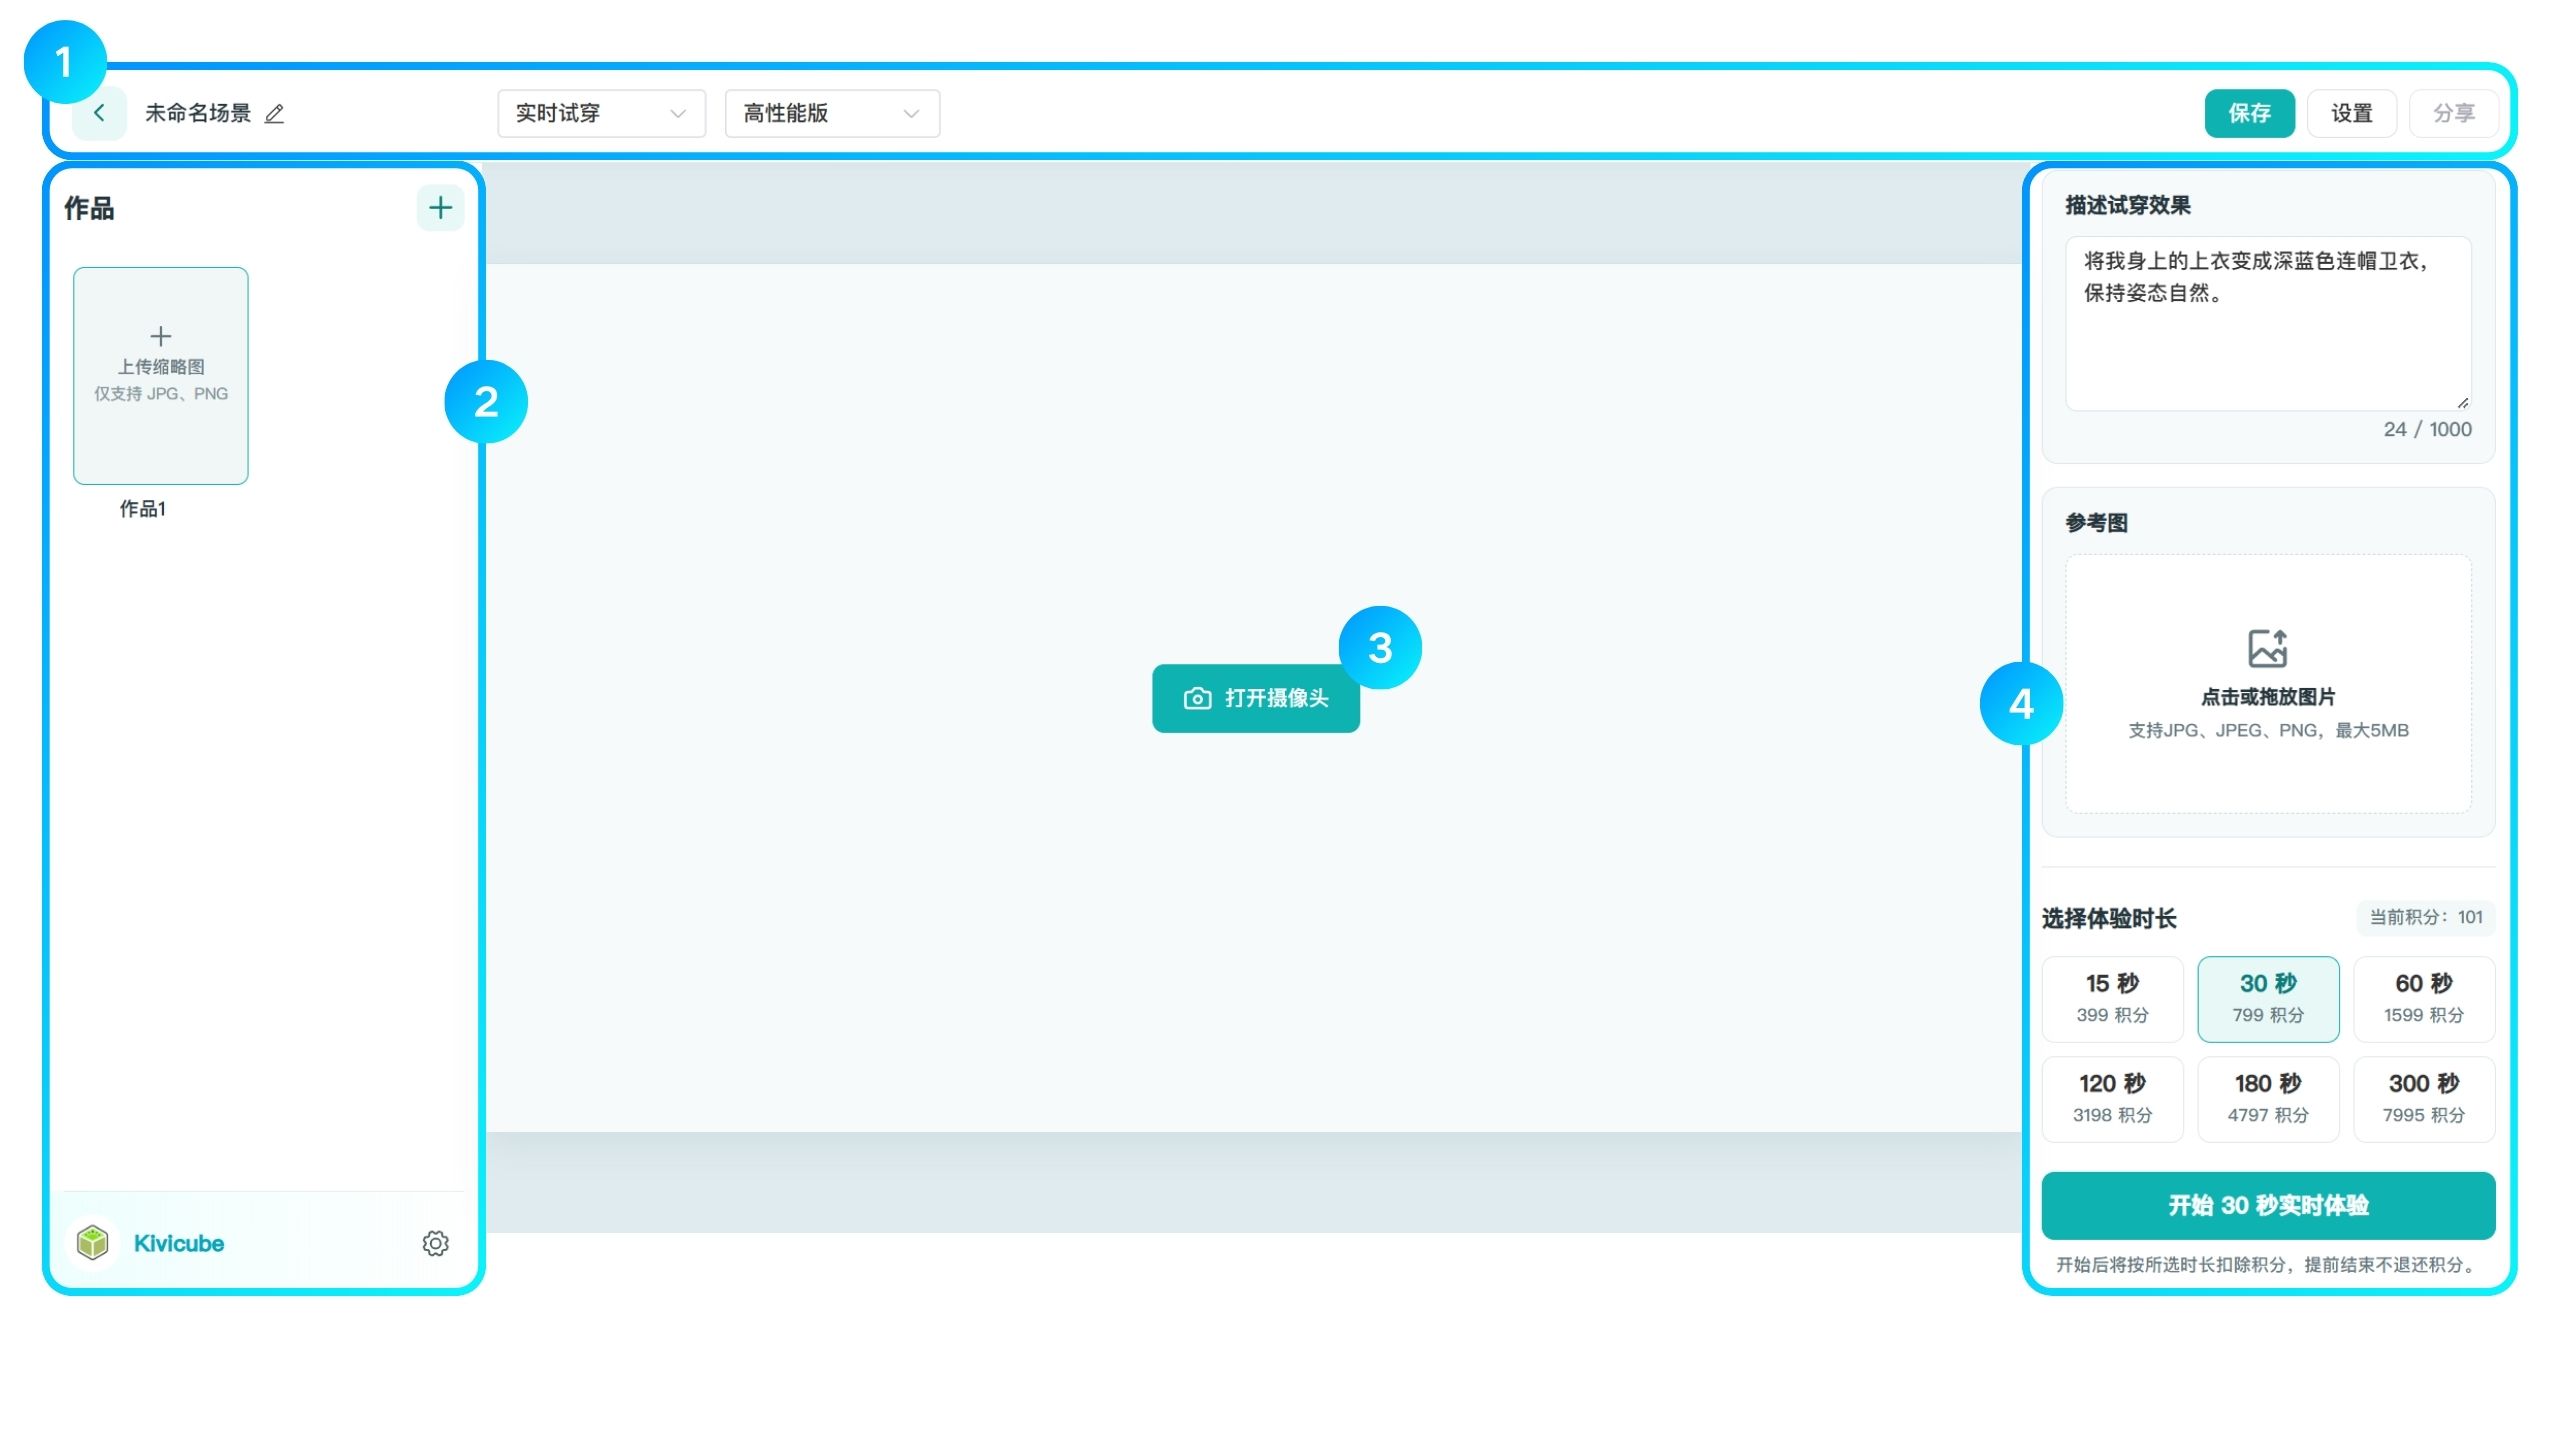2560x1440 pixels.
Task: Click the 设置 button
Action: pos(2351,113)
